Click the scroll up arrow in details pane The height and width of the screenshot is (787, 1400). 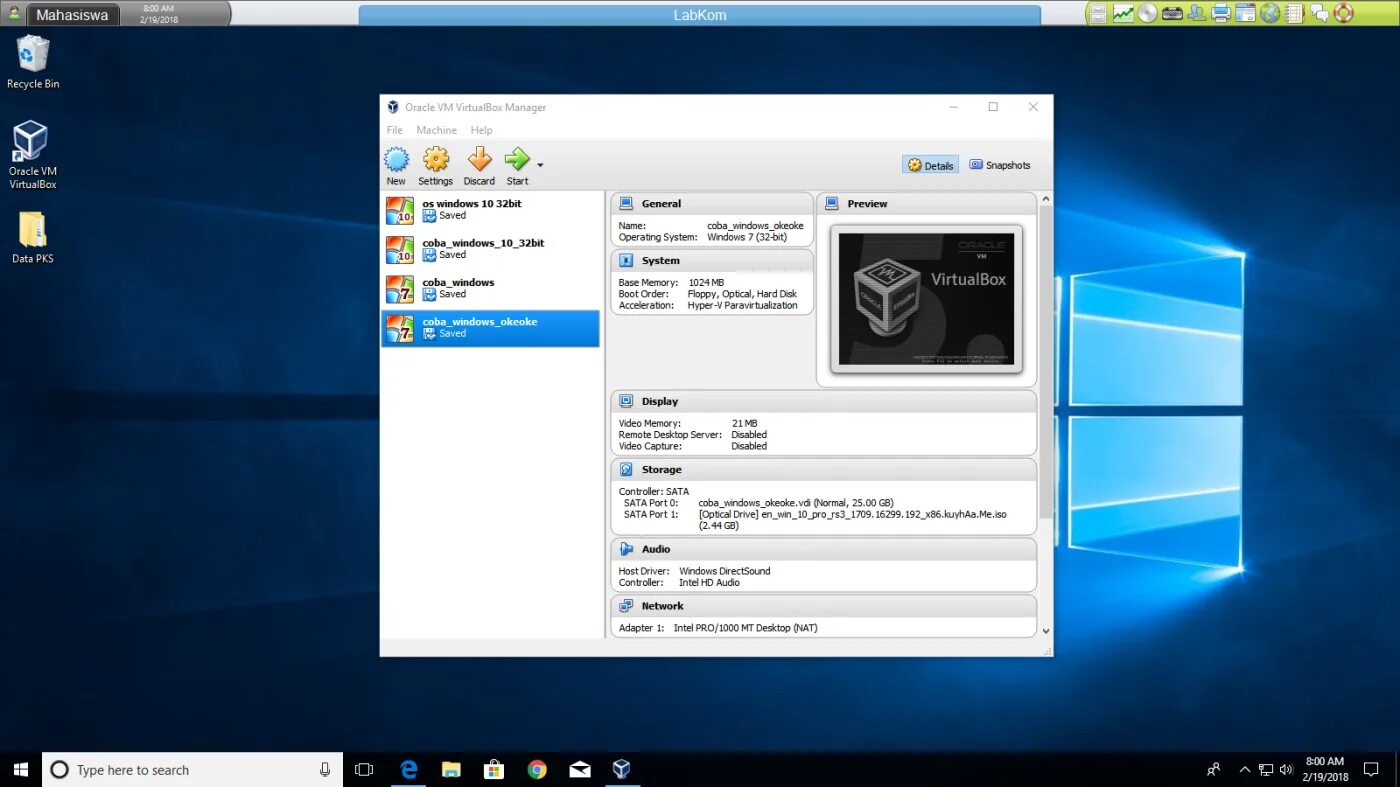point(1046,198)
